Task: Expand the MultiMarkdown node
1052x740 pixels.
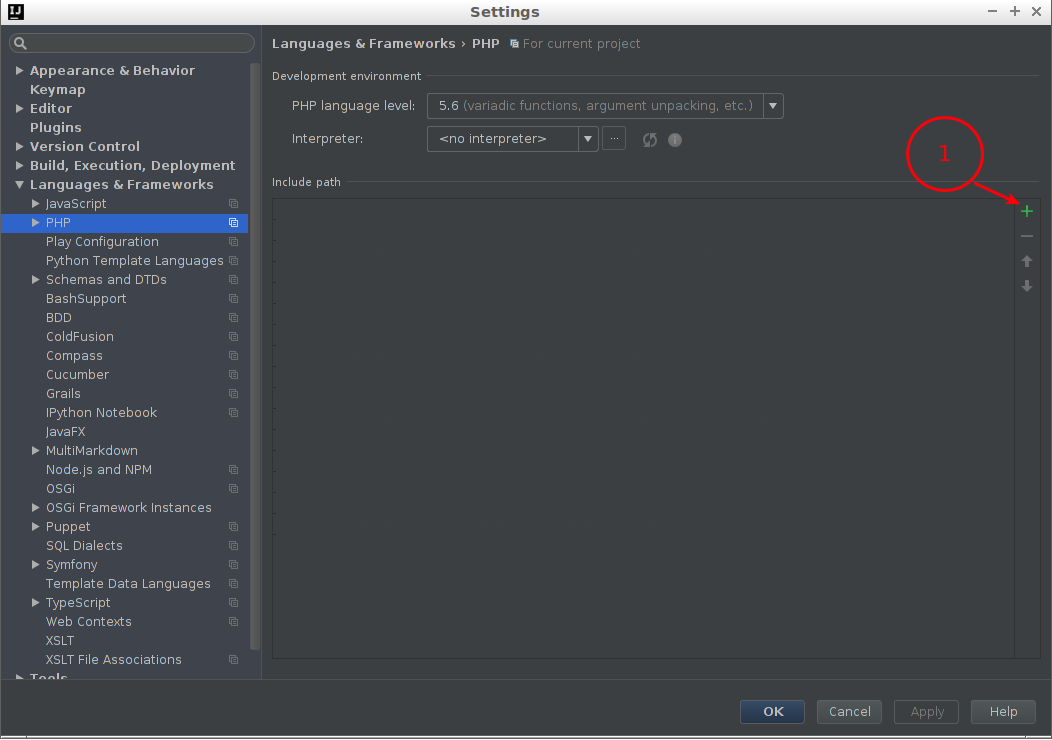Action: click(36, 450)
